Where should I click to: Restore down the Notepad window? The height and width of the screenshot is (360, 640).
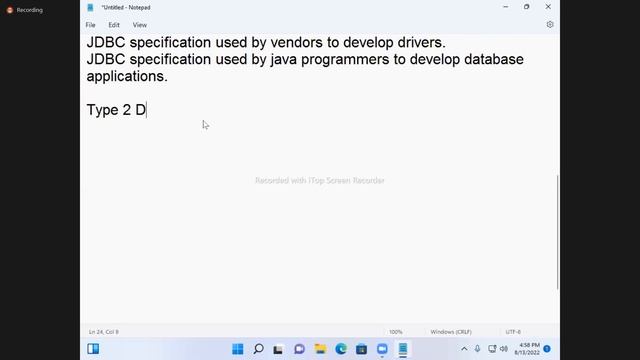tap(527, 7)
